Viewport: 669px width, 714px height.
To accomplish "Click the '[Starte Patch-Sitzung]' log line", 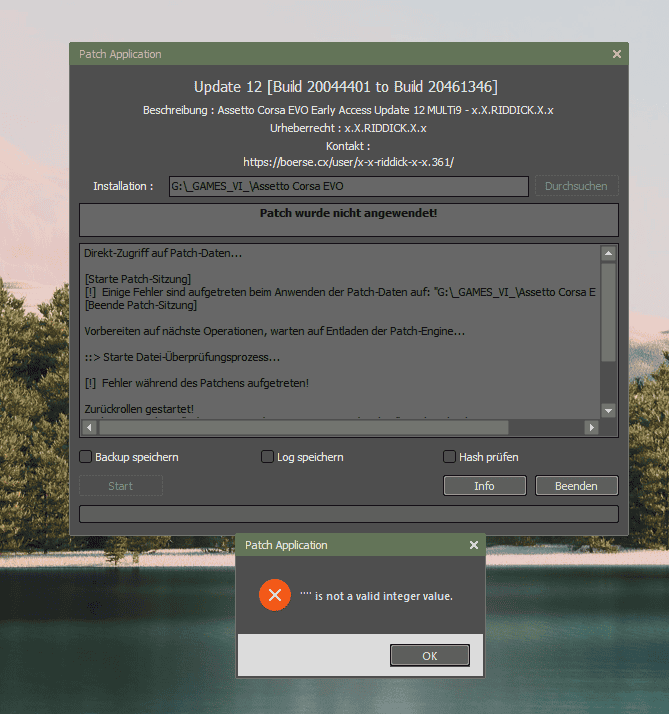I will (138, 279).
